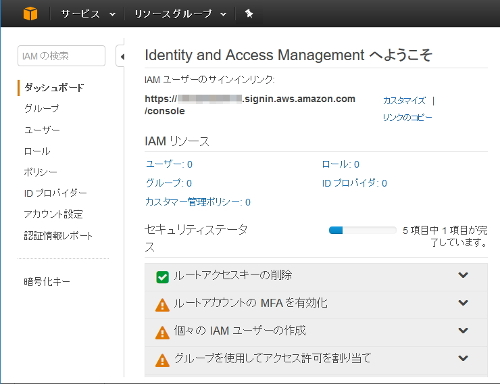Click the green check icon for root access key
This screenshot has width=500, height=384.
tap(162, 277)
